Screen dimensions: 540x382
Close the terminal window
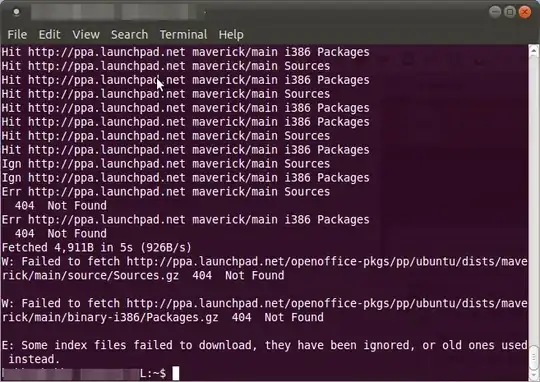[x=525, y=12]
